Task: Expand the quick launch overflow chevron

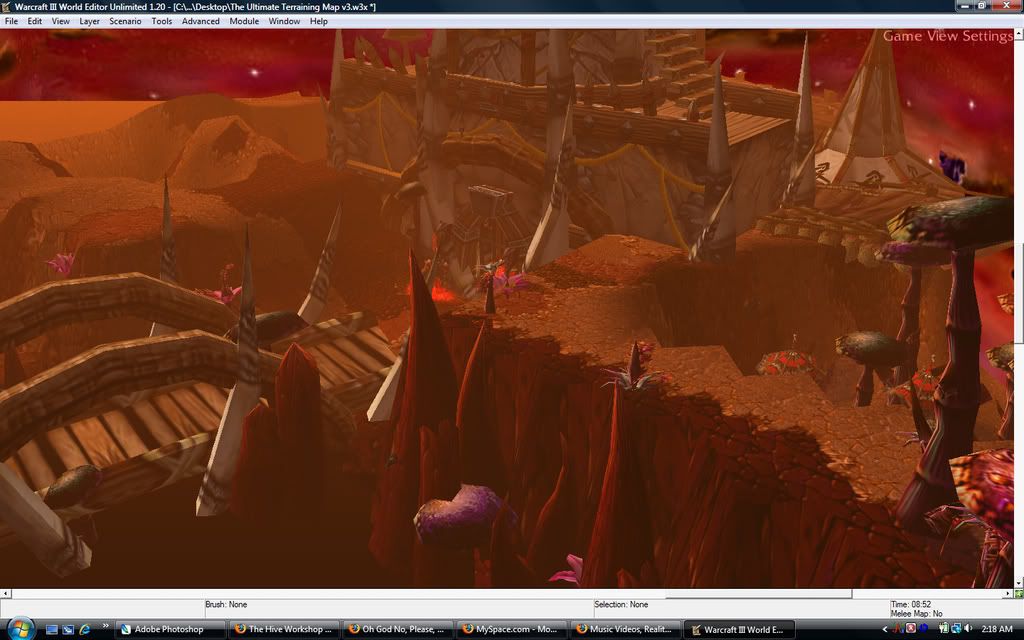Action: [106, 626]
